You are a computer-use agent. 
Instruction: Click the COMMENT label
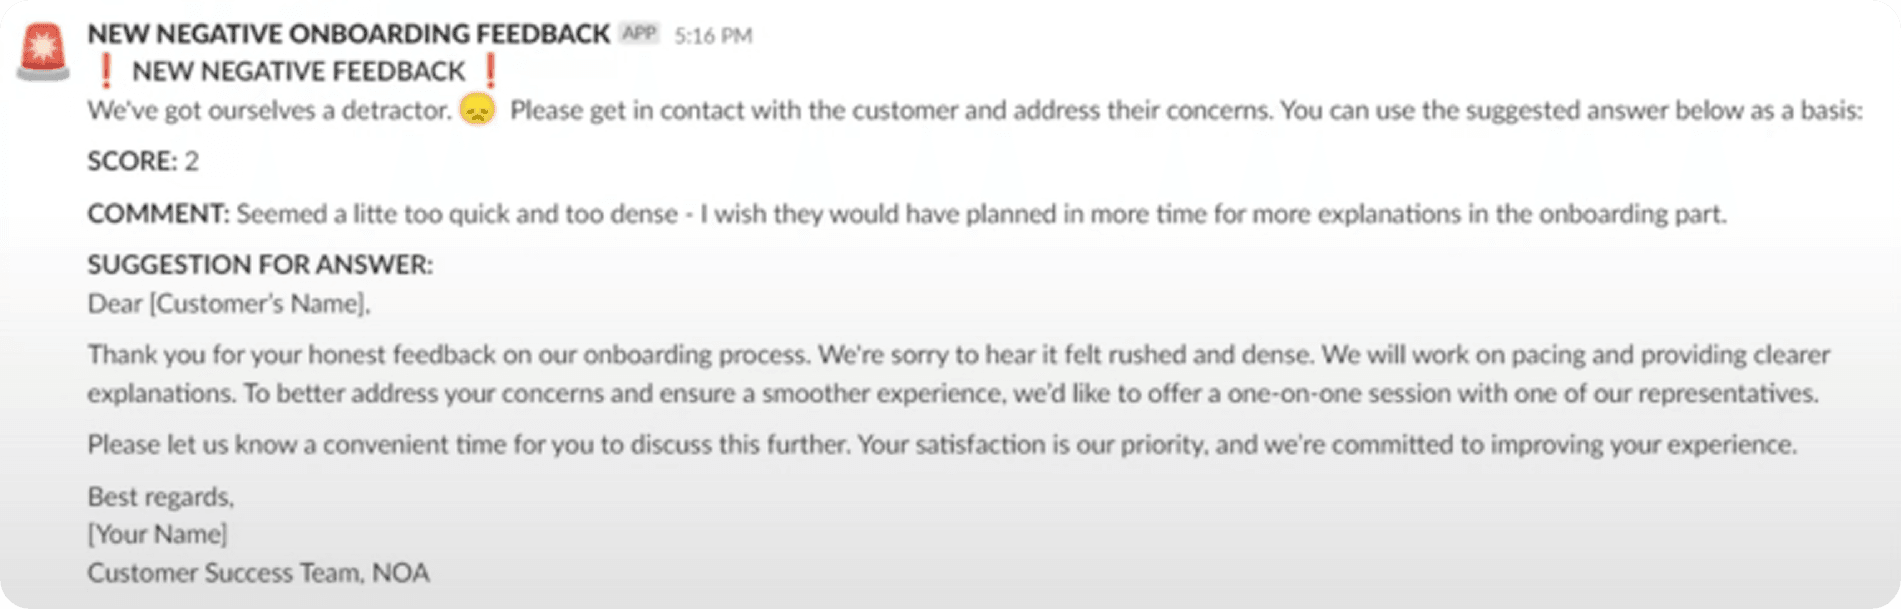pyautogui.click(x=158, y=214)
